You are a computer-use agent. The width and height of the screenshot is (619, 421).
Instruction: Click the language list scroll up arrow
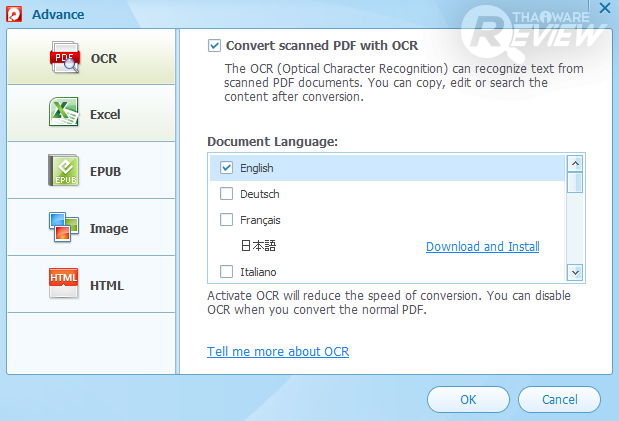(x=575, y=163)
